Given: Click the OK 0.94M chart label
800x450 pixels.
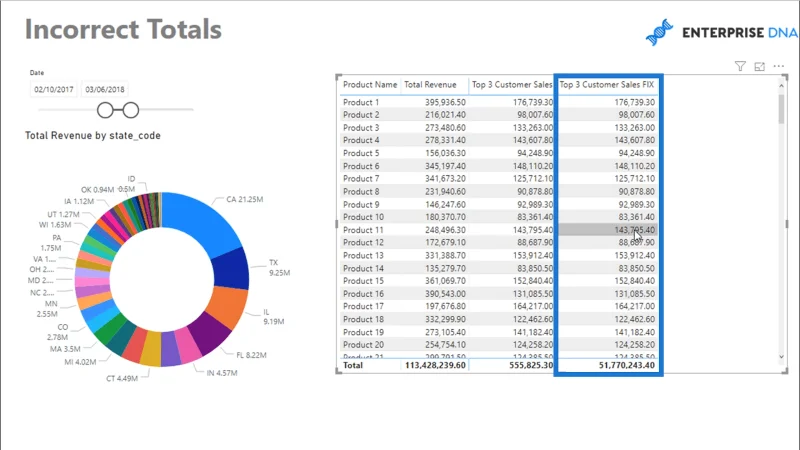Looking at the screenshot, I should tap(97, 190).
